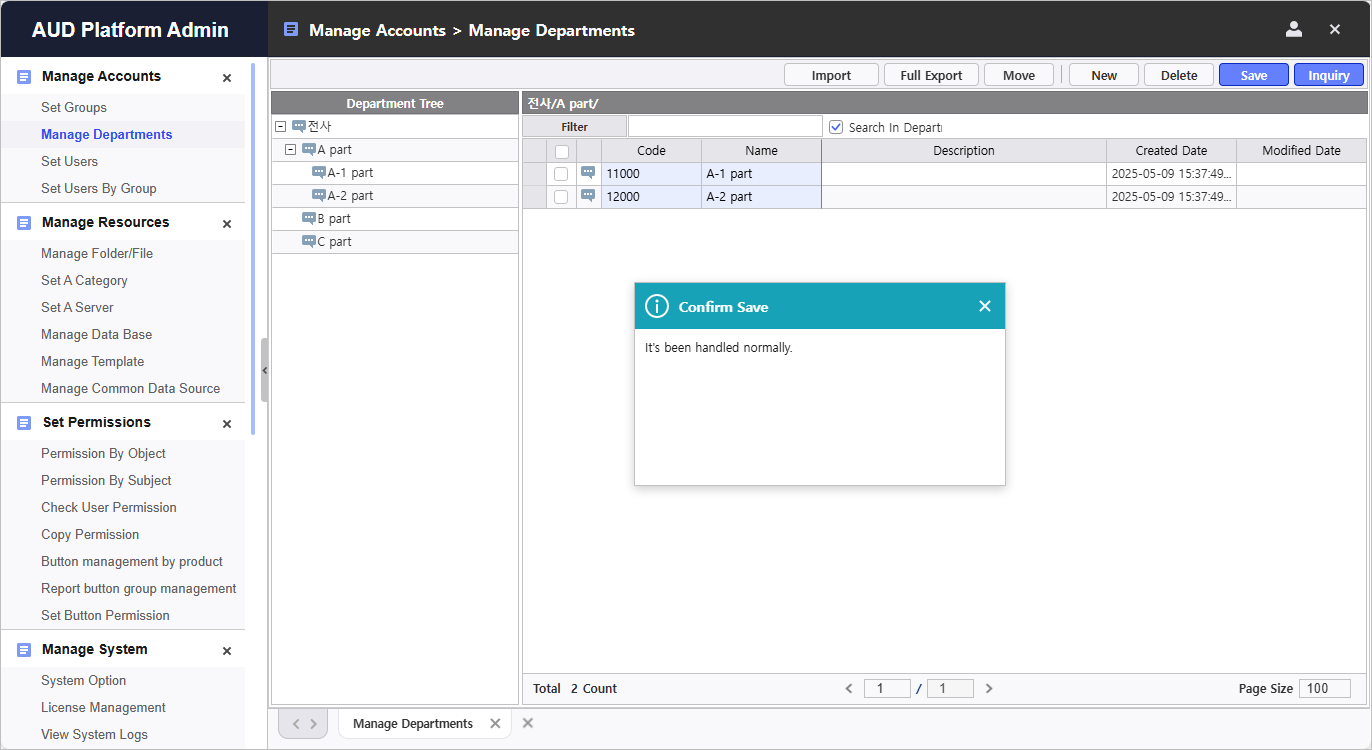Viewport: 1372px width, 750px height.
Task: Click the sidebar vertical scrollbar
Action: click(x=253, y=250)
